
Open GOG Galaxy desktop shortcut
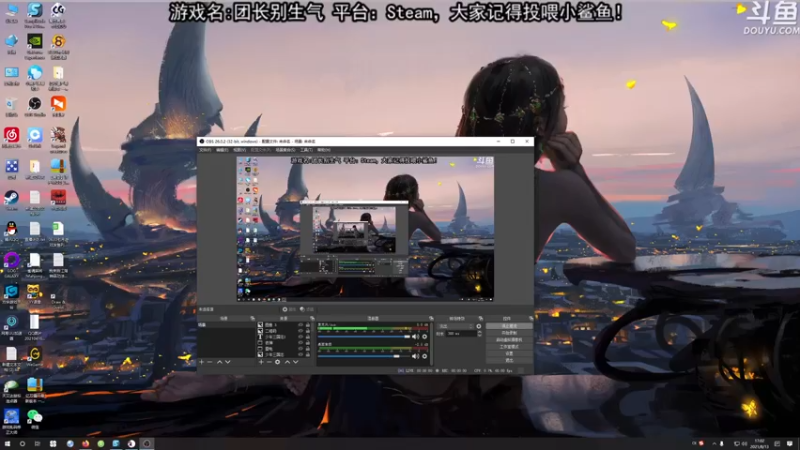click(11, 263)
